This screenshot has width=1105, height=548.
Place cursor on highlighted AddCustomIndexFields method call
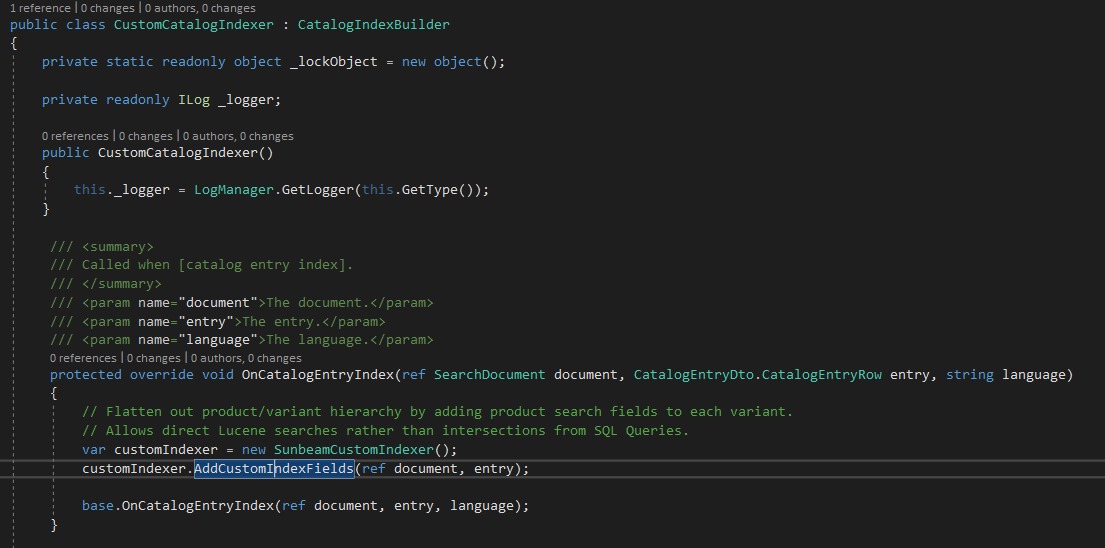point(273,469)
